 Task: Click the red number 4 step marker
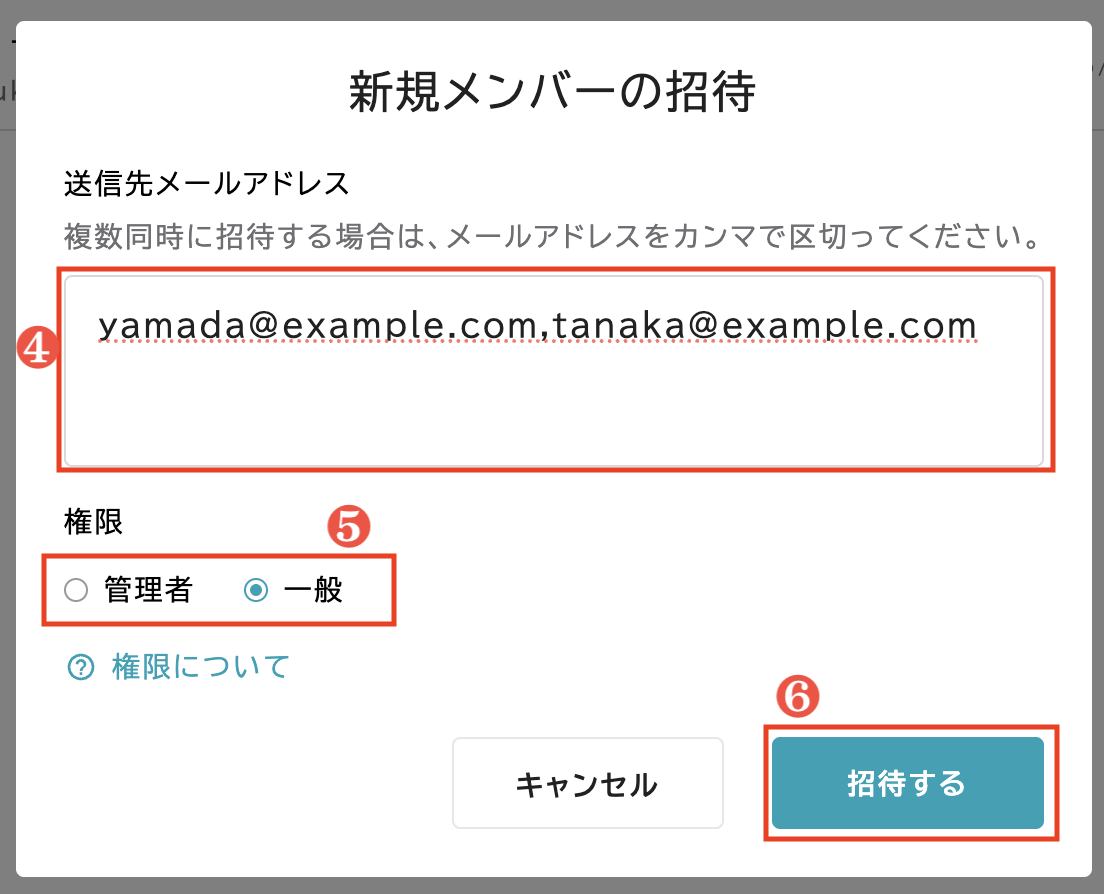coord(36,348)
